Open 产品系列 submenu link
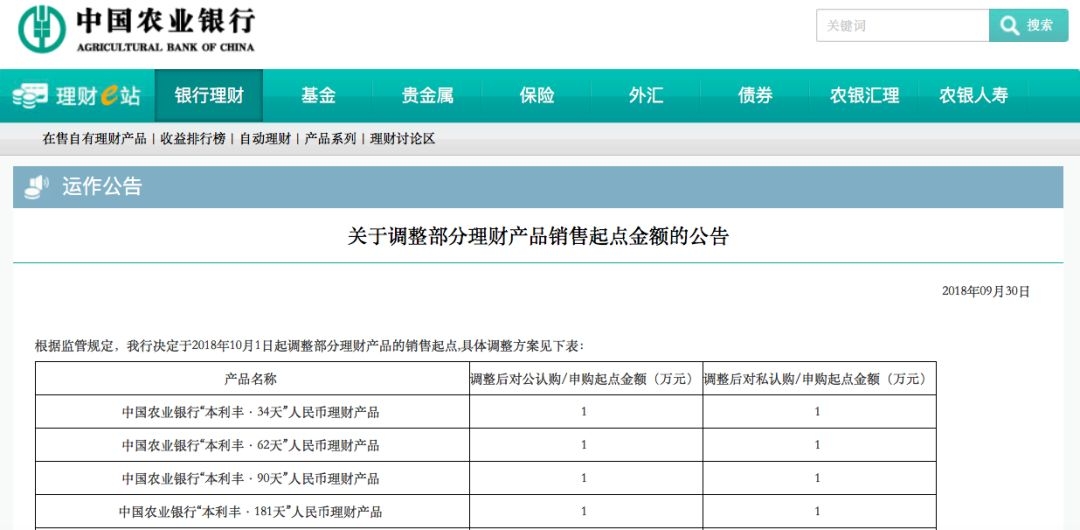This screenshot has height=530, width=1080. pyautogui.click(x=331, y=139)
